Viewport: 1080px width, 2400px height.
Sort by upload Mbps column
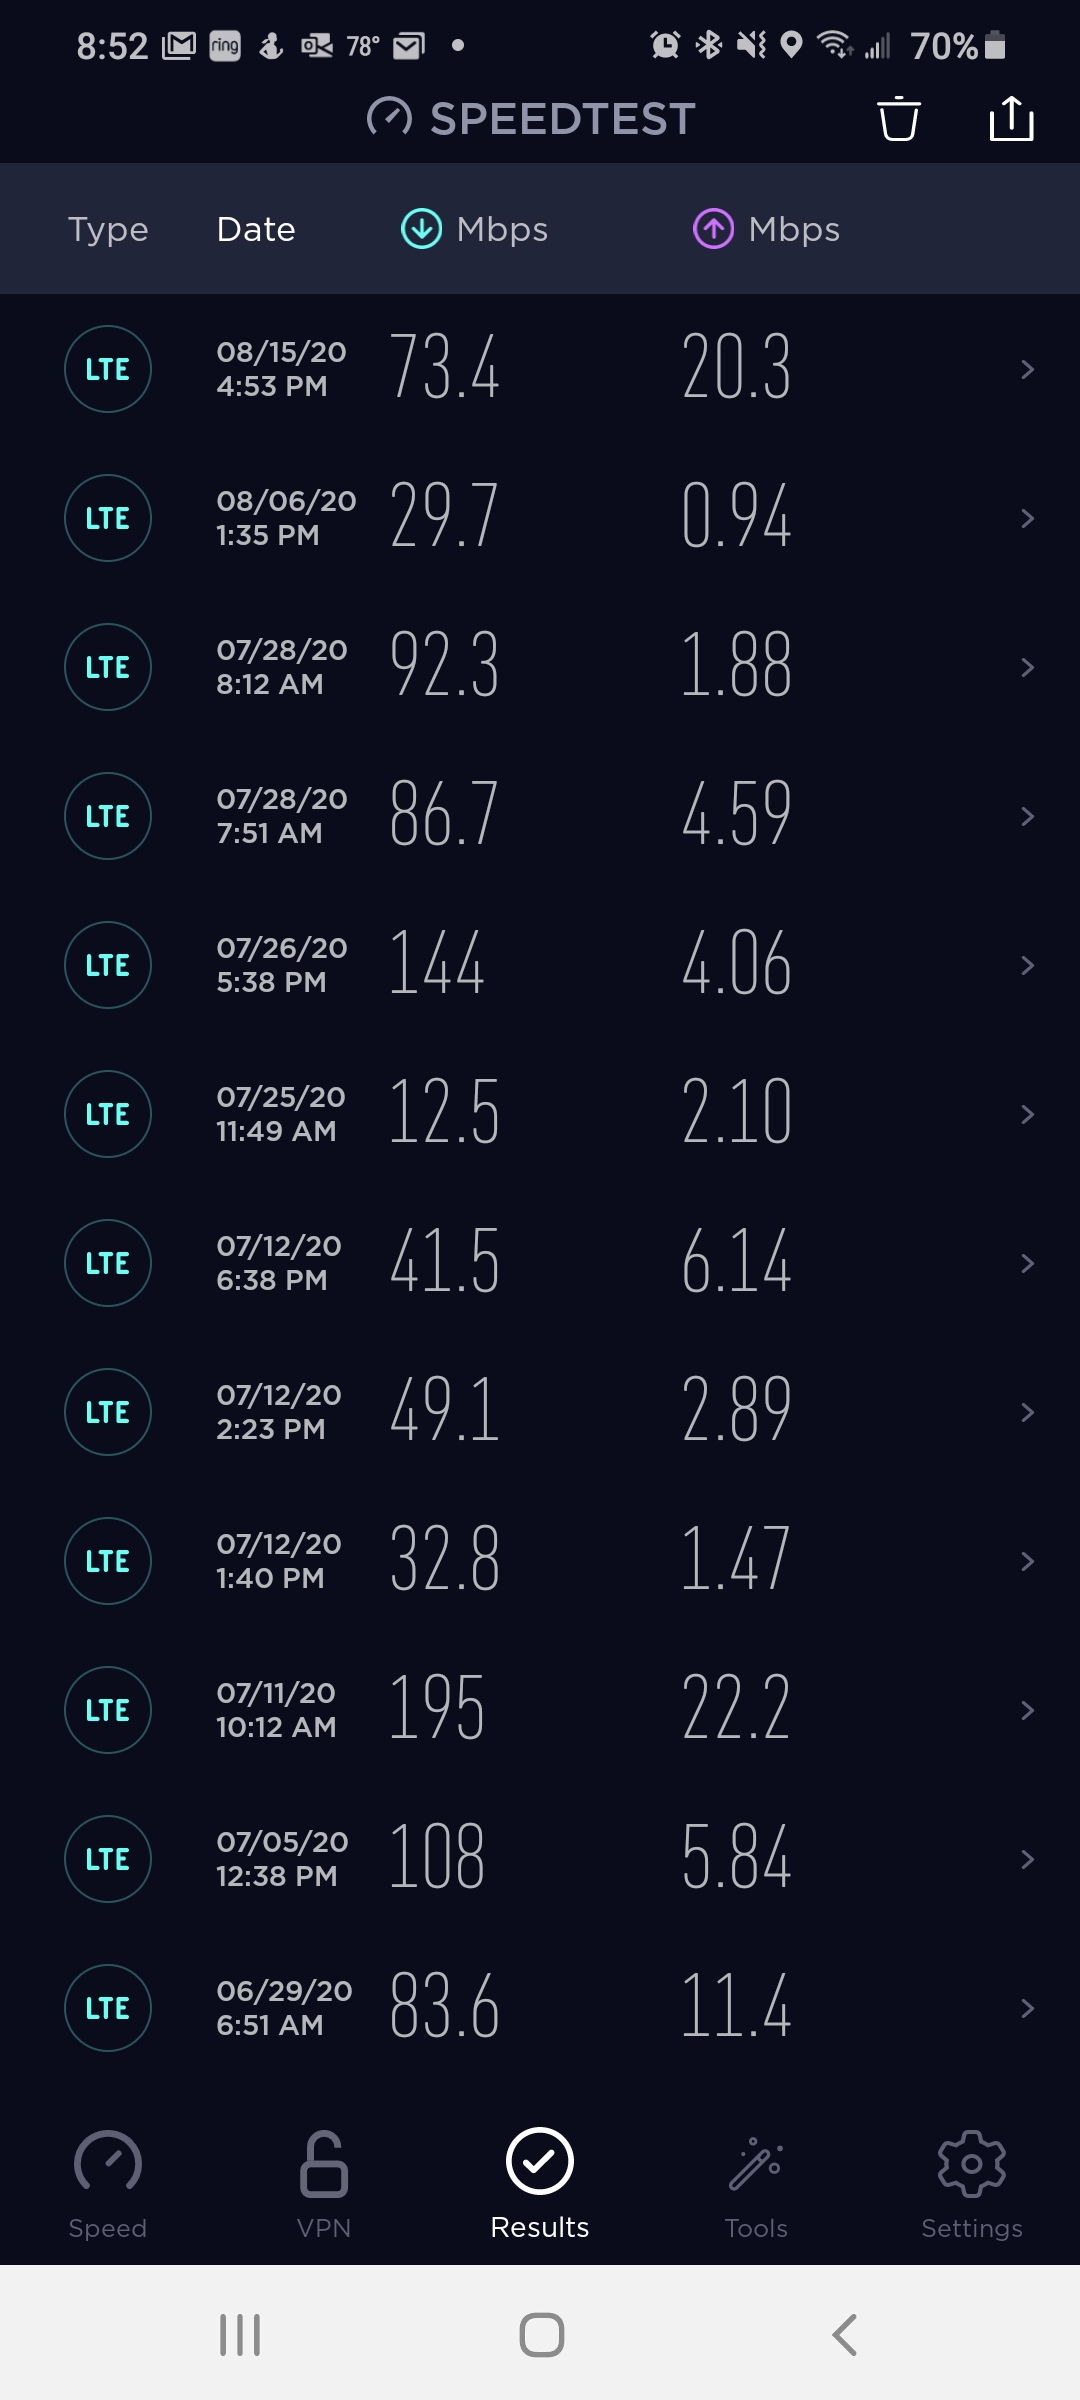tap(766, 229)
